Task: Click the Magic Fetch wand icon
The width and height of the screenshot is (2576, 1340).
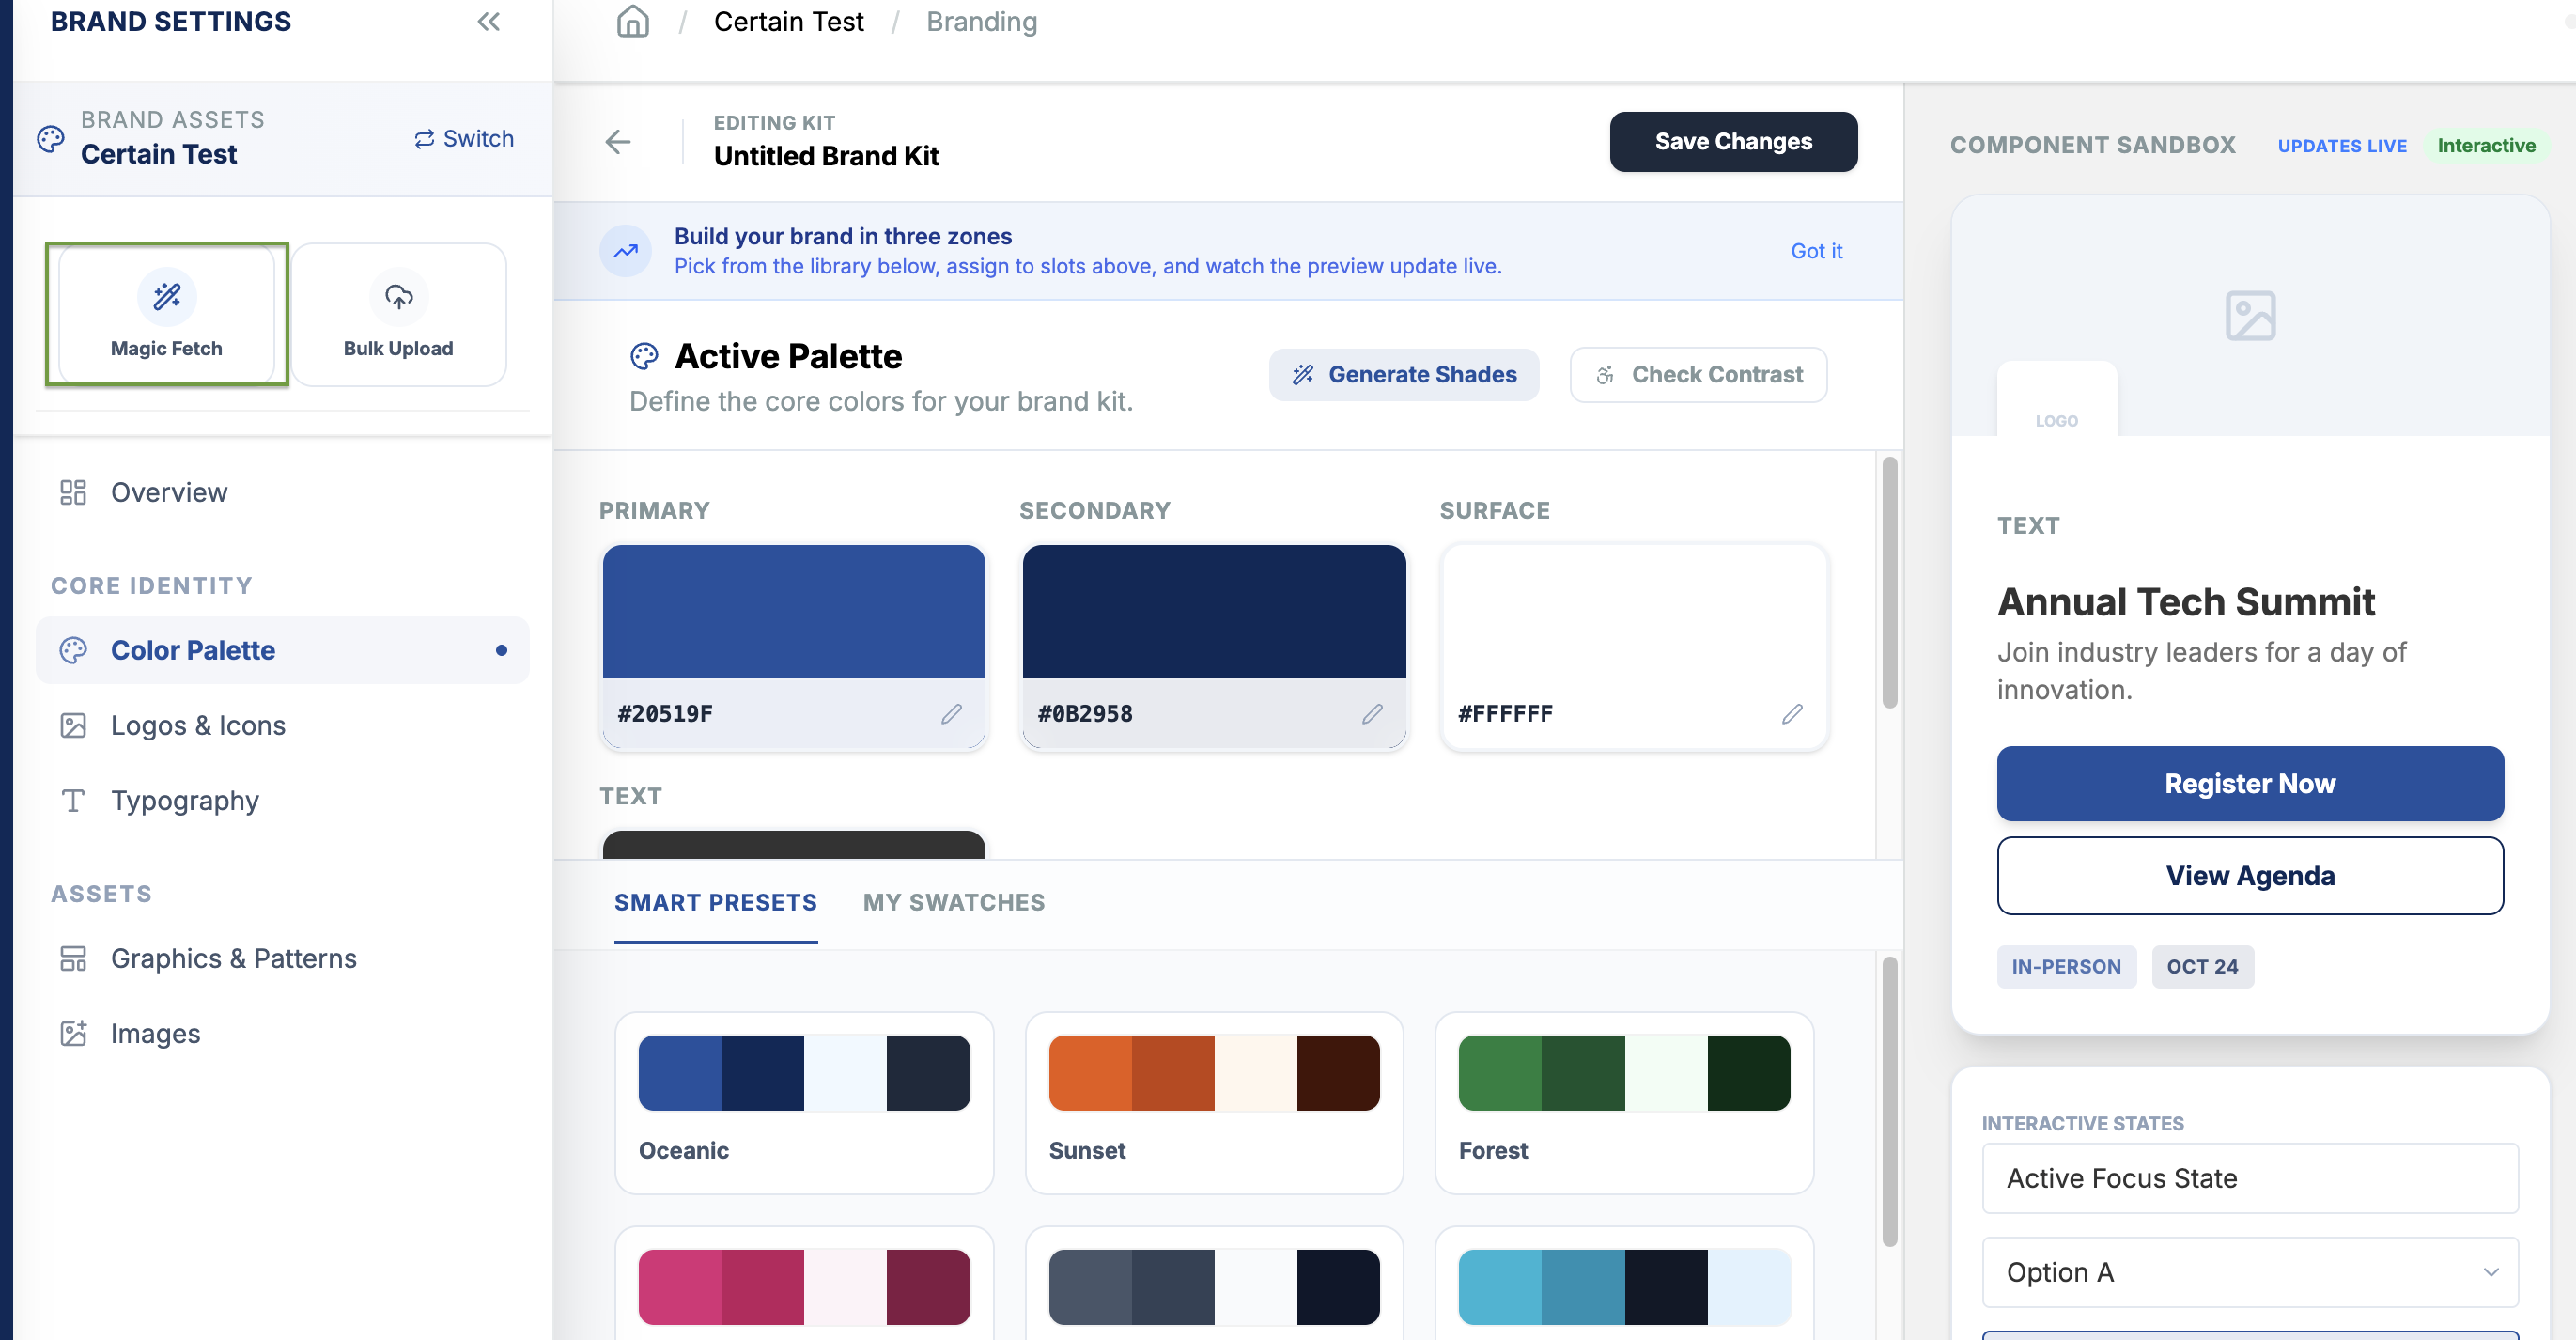Action: [167, 296]
